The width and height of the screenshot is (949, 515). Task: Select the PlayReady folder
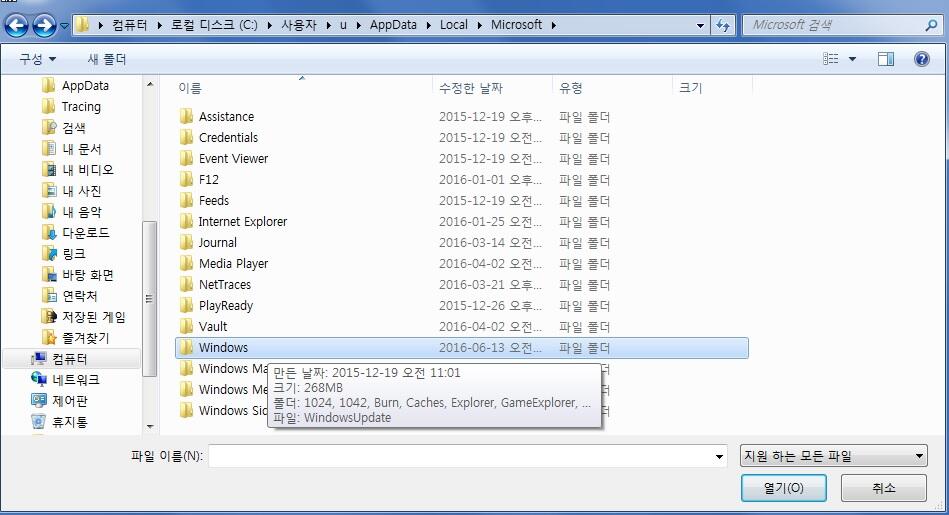click(x=226, y=306)
